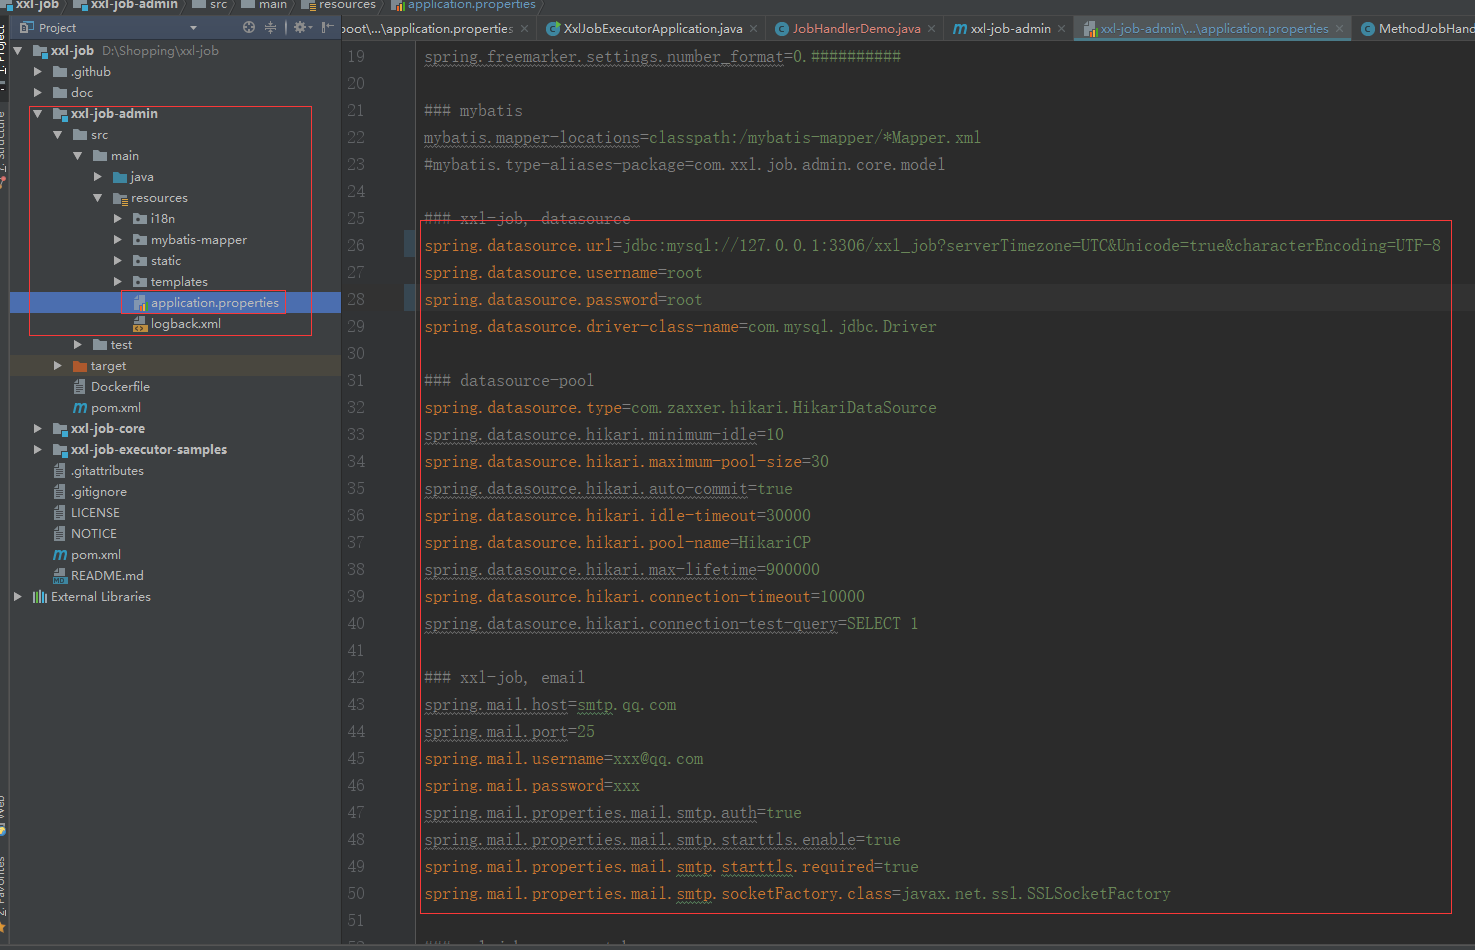
Task: Click the application.properties breadcrumb in the navigation bar
Action: 463,5
